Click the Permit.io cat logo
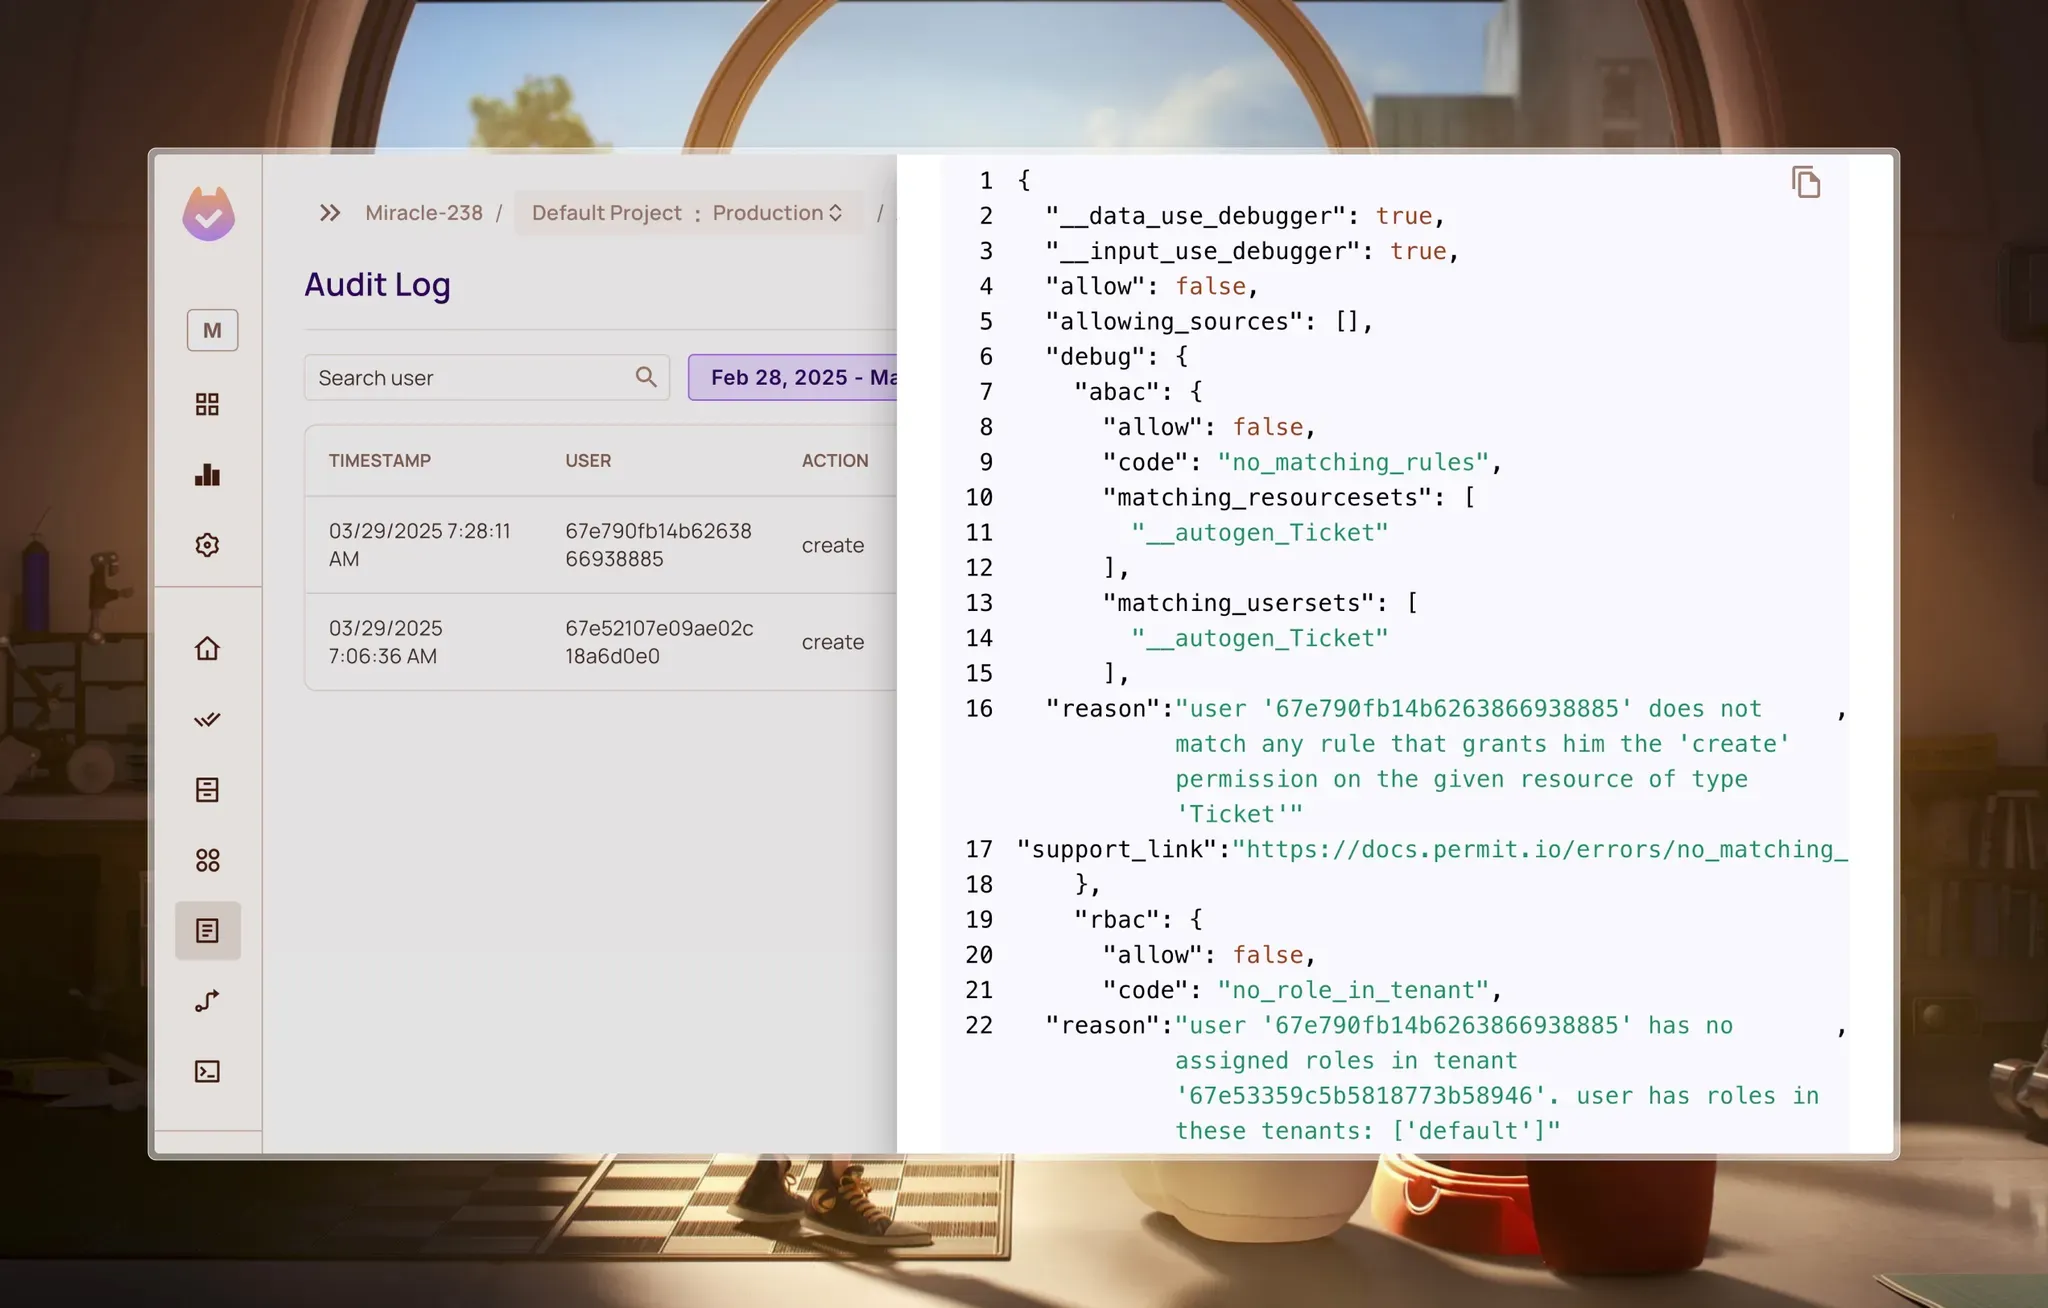2048x1308 pixels. coord(208,214)
